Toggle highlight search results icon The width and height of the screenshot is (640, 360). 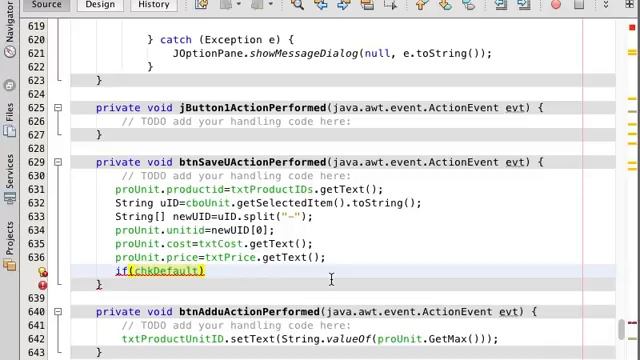tap(367, 4)
